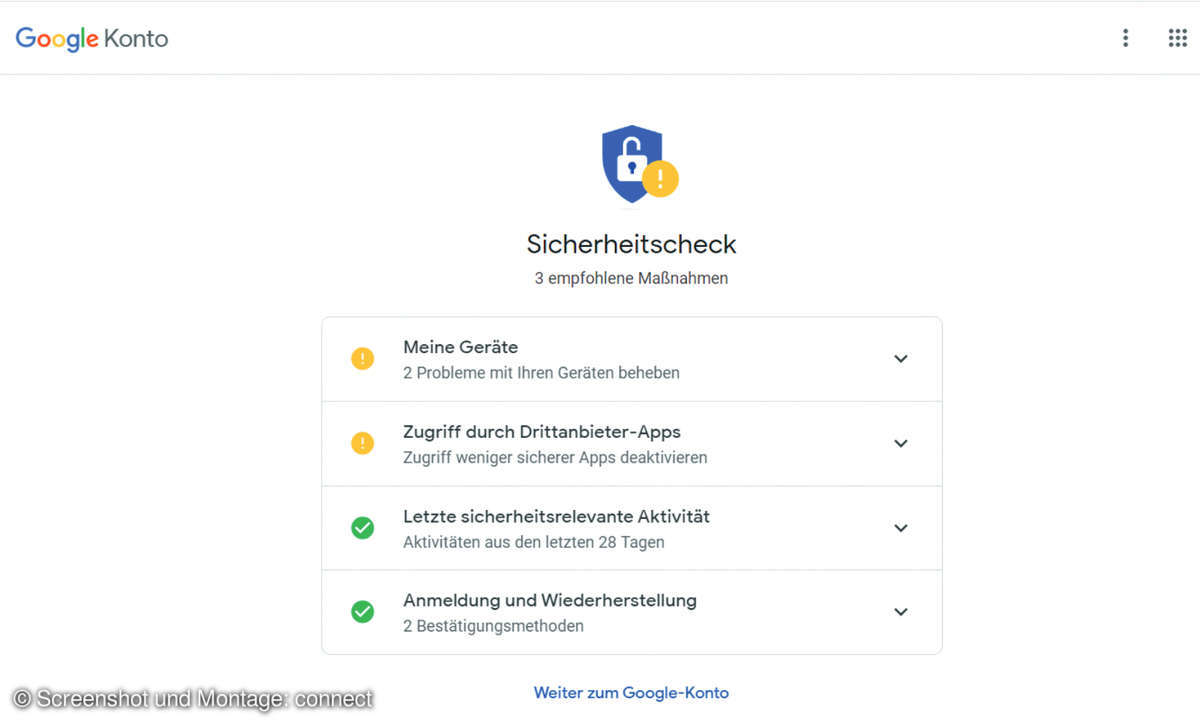This screenshot has height=720, width=1200.
Task: Expand the Zugriff durch Drittanbieter-Apps chevron
Action: click(x=900, y=443)
